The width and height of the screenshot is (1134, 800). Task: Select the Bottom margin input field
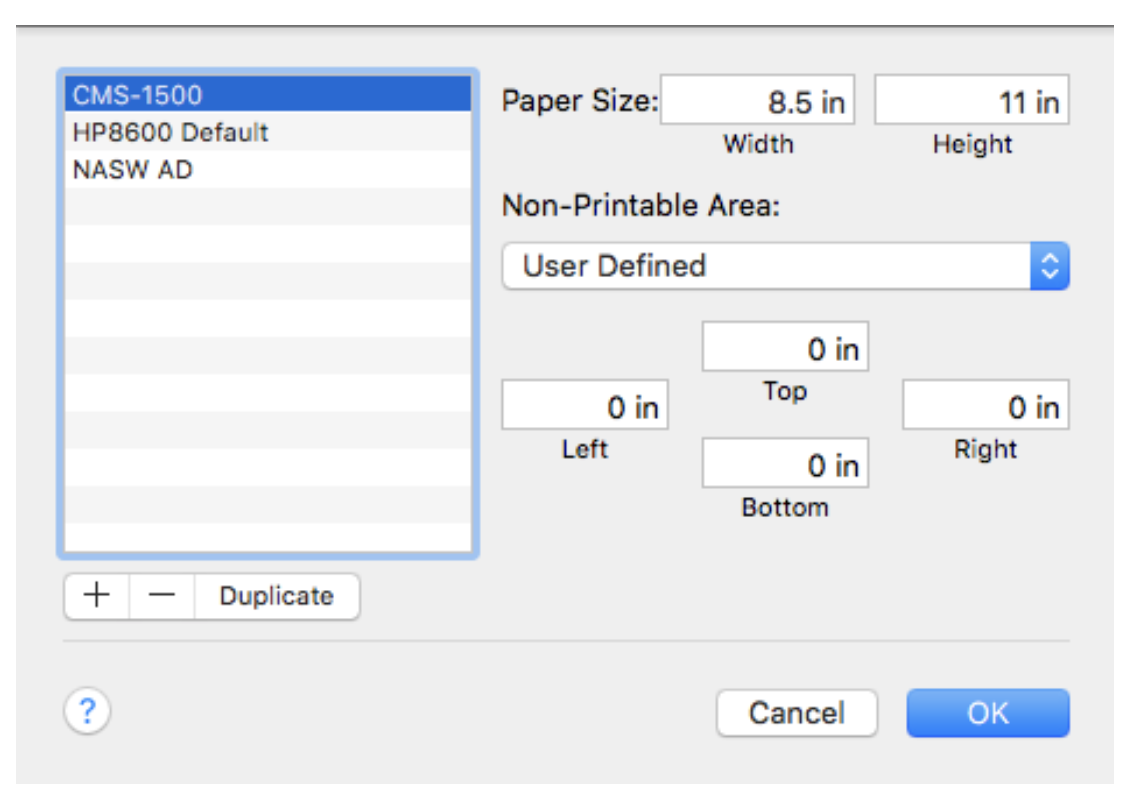pyautogui.click(x=785, y=462)
